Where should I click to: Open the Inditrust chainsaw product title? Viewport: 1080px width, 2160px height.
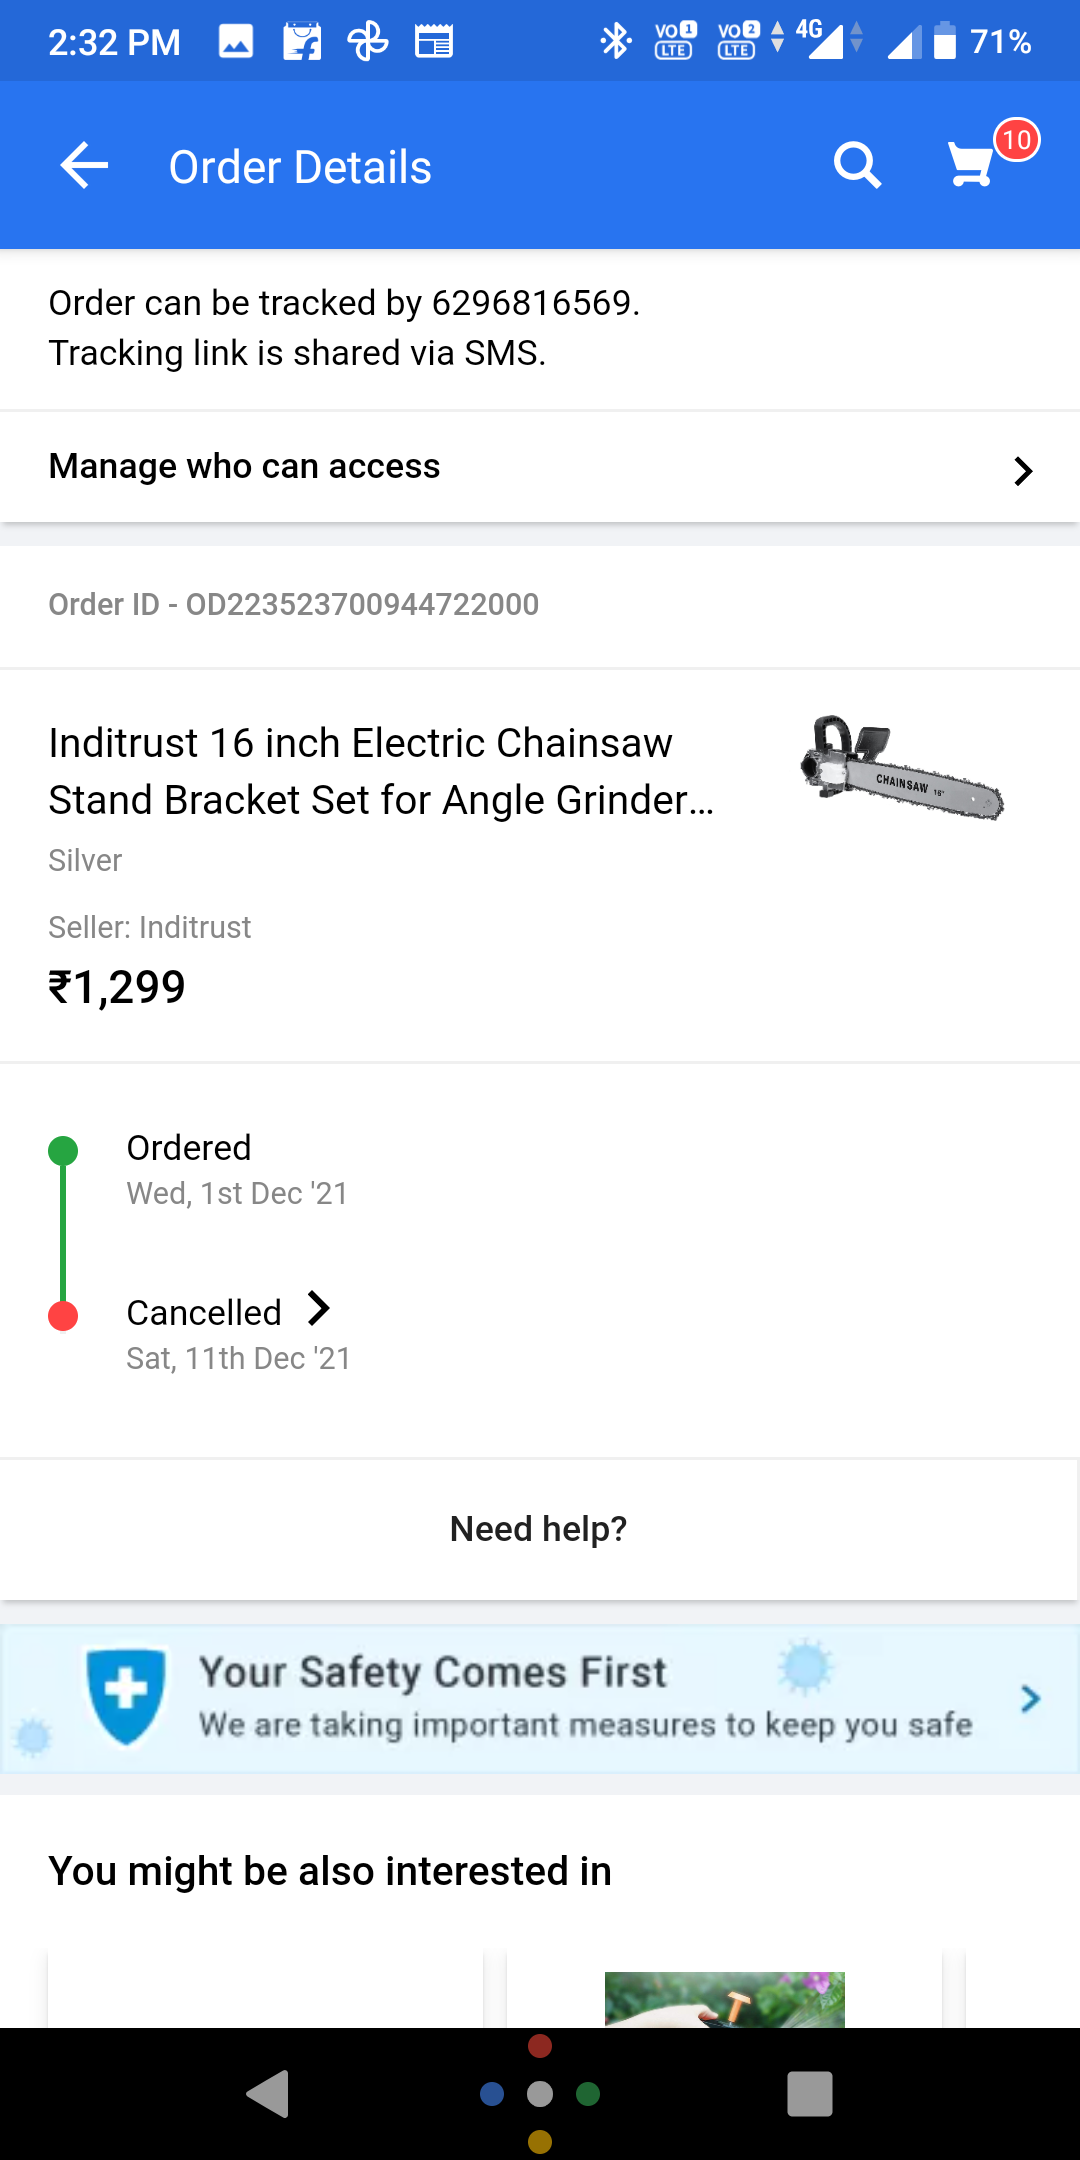pyautogui.click(x=380, y=771)
